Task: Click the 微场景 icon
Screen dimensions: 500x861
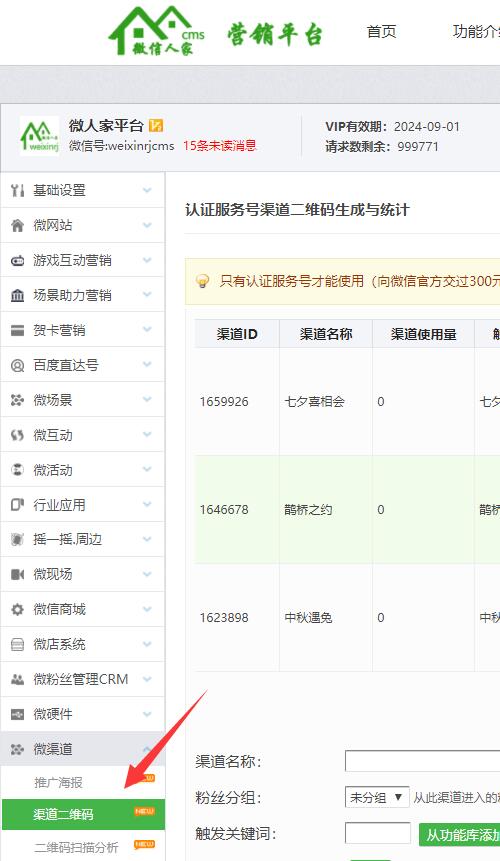Action: [18, 400]
